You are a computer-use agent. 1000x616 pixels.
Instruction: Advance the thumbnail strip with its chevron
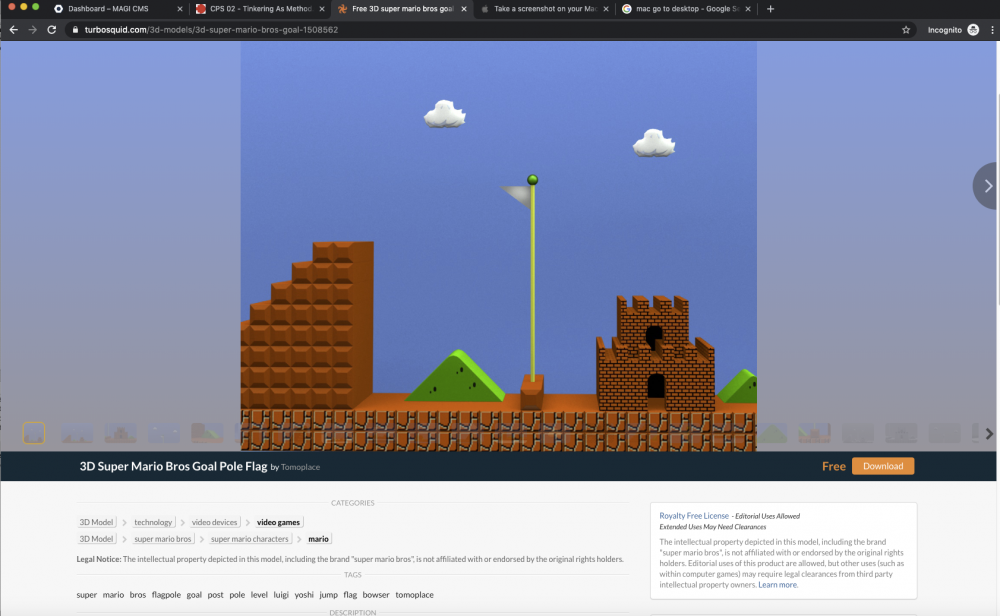coord(989,434)
